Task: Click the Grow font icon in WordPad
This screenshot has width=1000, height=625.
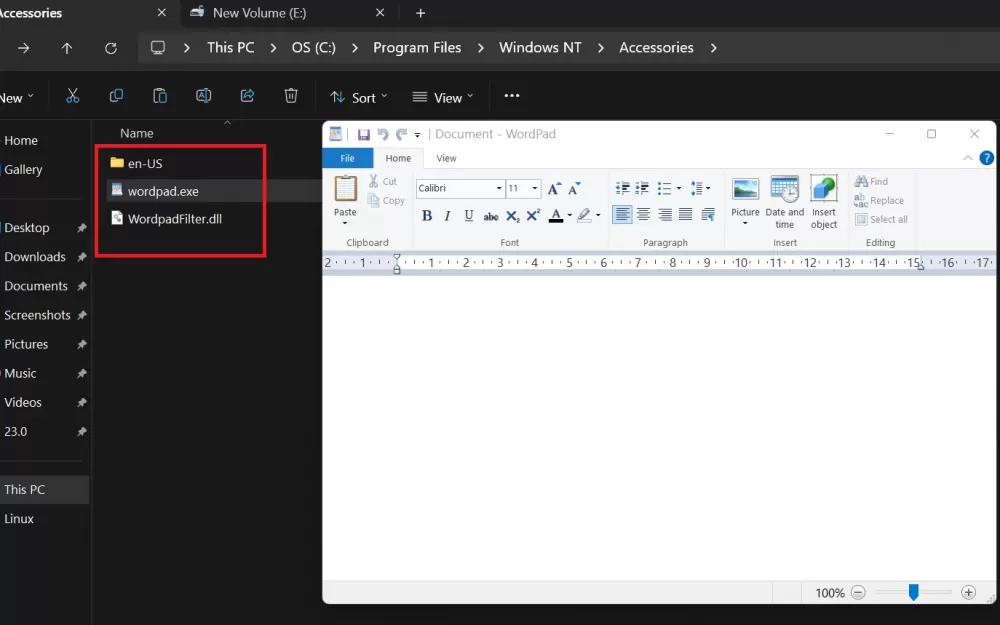Action: tap(554, 188)
